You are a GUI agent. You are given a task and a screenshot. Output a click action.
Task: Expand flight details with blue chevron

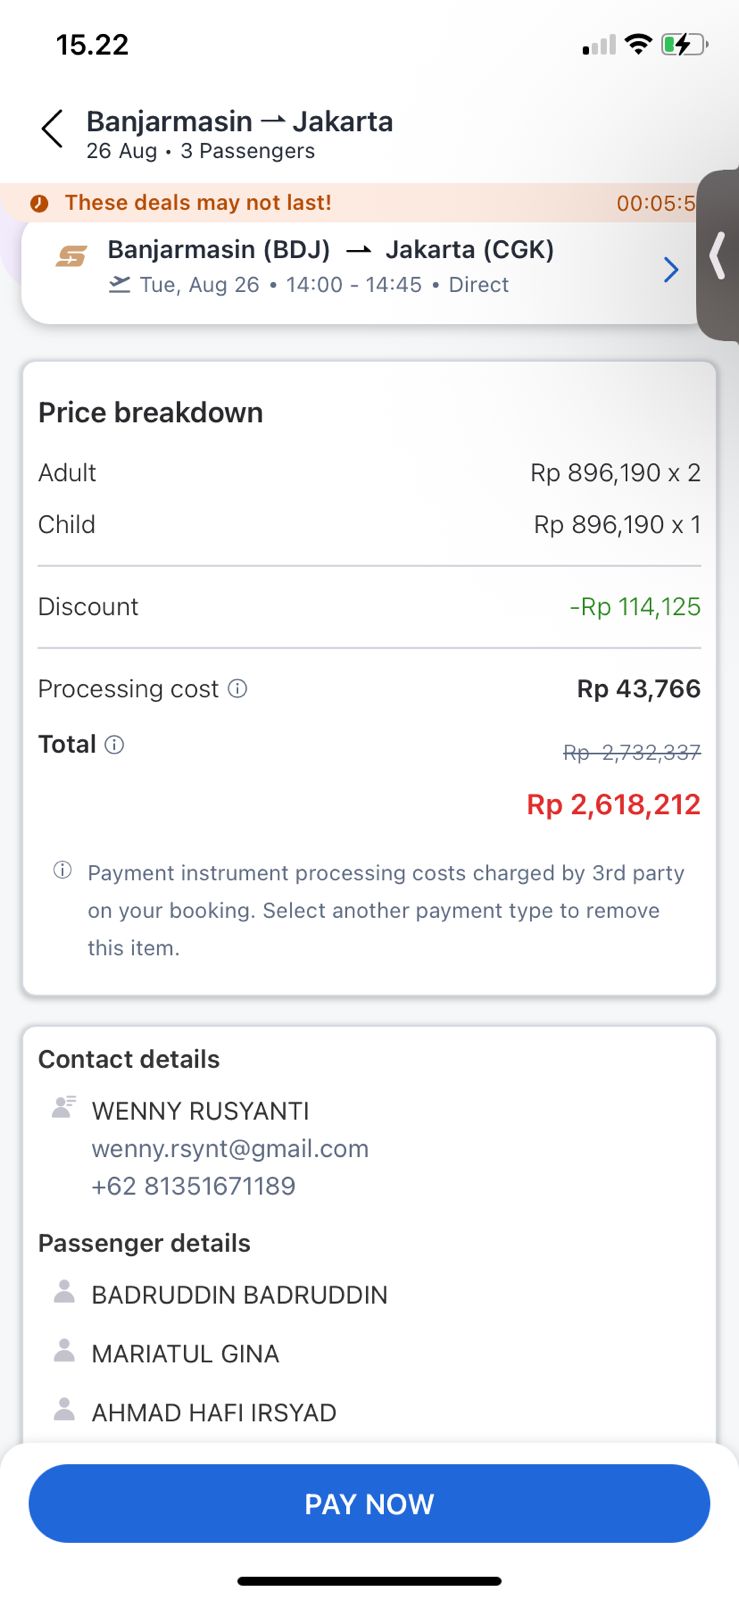pos(671,270)
